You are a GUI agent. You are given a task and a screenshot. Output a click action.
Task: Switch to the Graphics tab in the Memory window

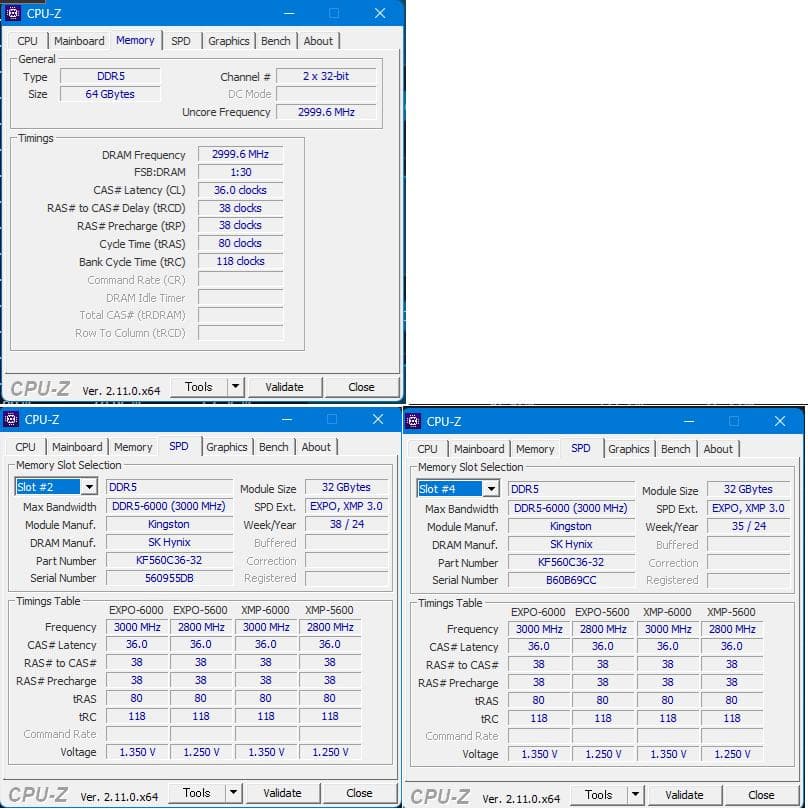point(228,41)
